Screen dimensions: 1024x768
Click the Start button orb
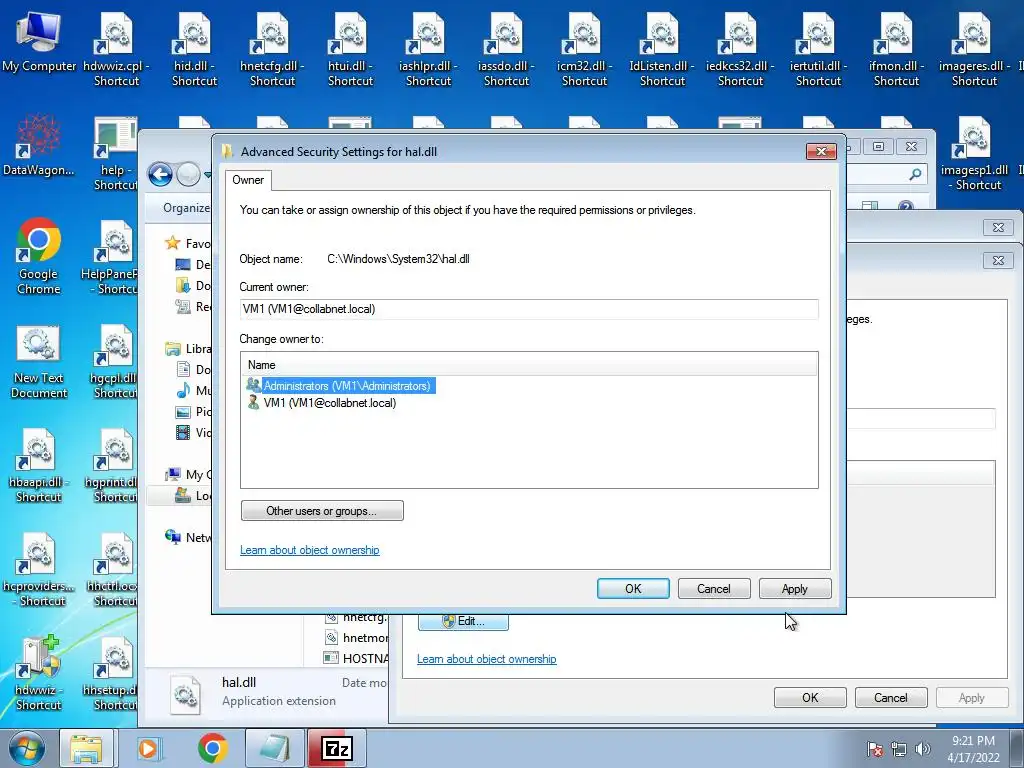(x=27, y=748)
